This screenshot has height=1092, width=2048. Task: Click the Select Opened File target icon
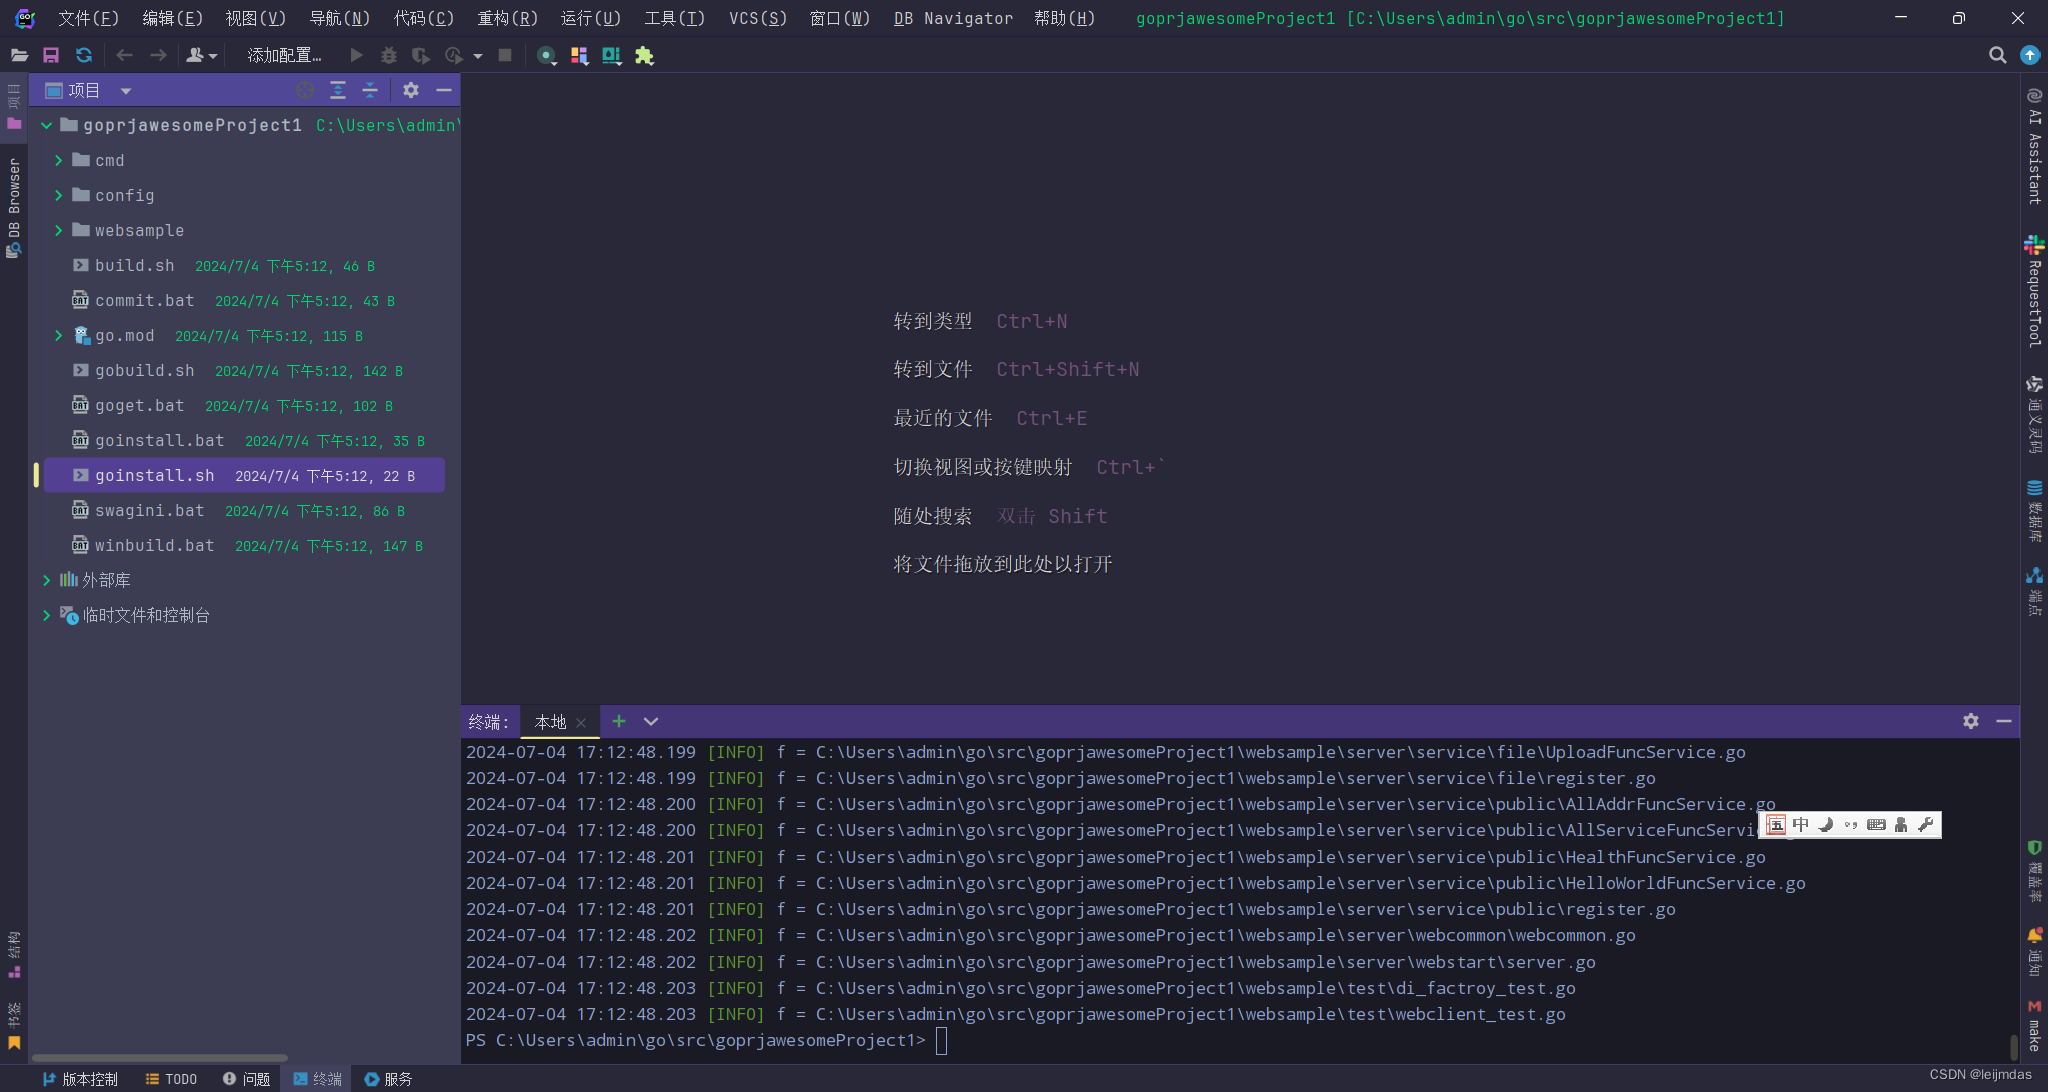[x=305, y=91]
